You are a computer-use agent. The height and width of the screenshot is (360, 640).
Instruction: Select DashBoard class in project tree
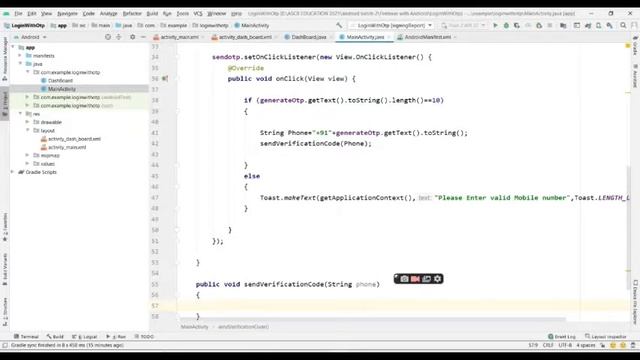(x=60, y=80)
